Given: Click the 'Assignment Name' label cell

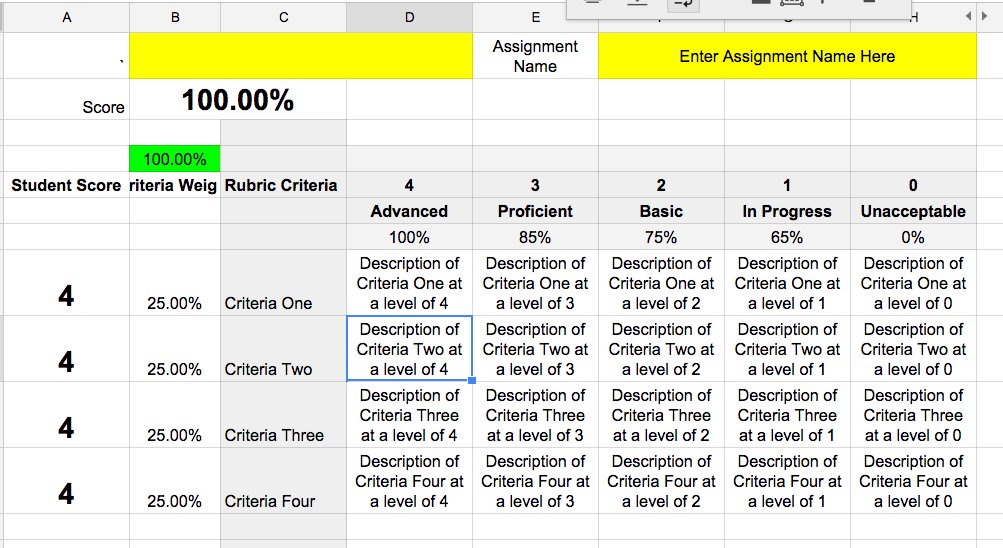Looking at the screenshot, I should coord(535,56).
